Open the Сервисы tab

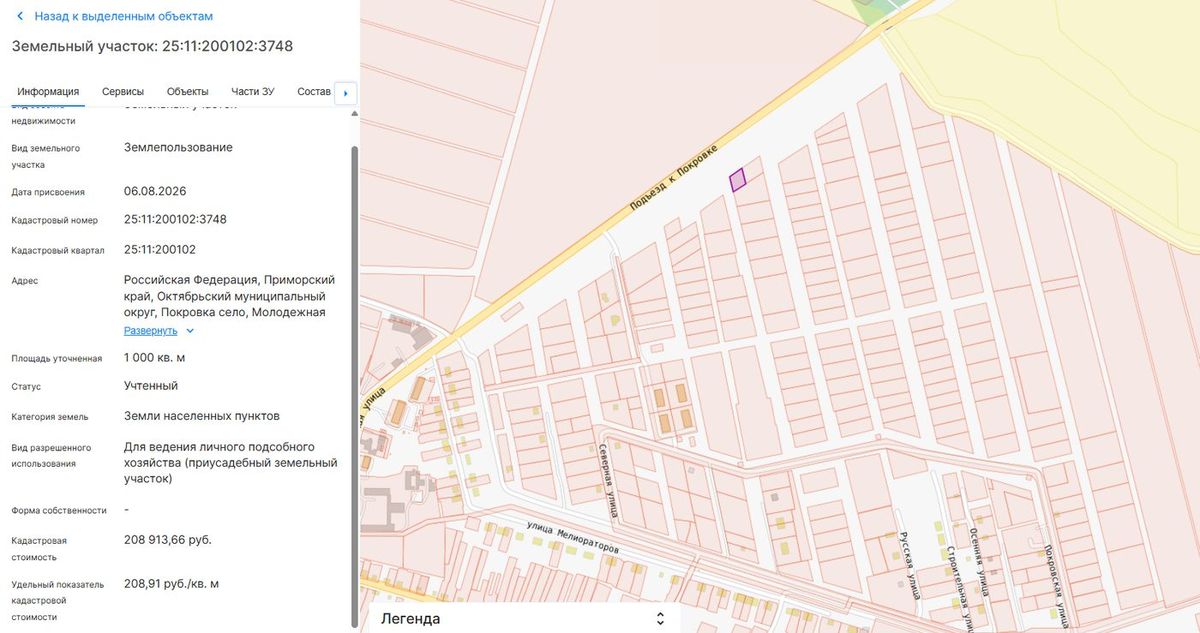coord(123,92)
